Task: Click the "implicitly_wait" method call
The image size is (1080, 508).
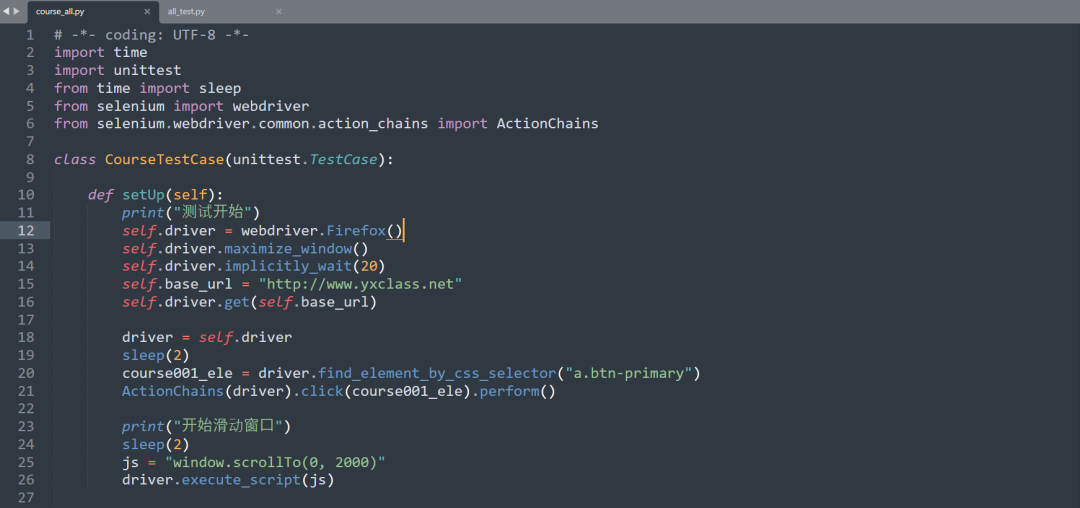Action: 288,266
